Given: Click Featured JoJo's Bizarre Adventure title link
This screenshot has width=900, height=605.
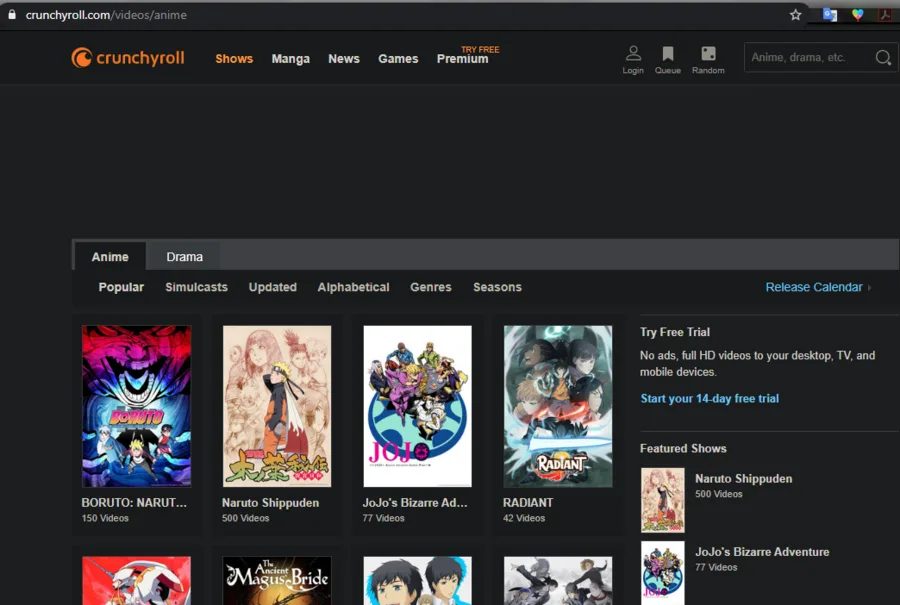Looking at the screenshot, I should (x=762, y=552).
